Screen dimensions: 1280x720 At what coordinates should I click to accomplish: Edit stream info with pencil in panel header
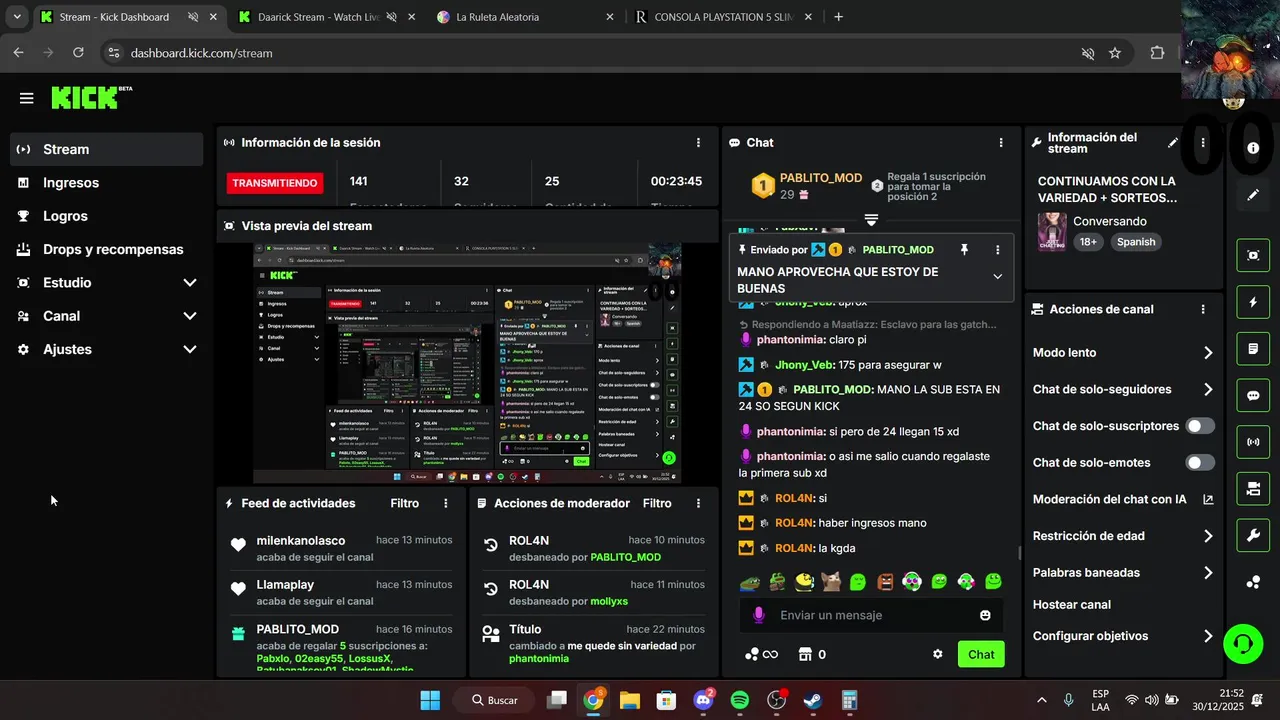coord(1173,143)
